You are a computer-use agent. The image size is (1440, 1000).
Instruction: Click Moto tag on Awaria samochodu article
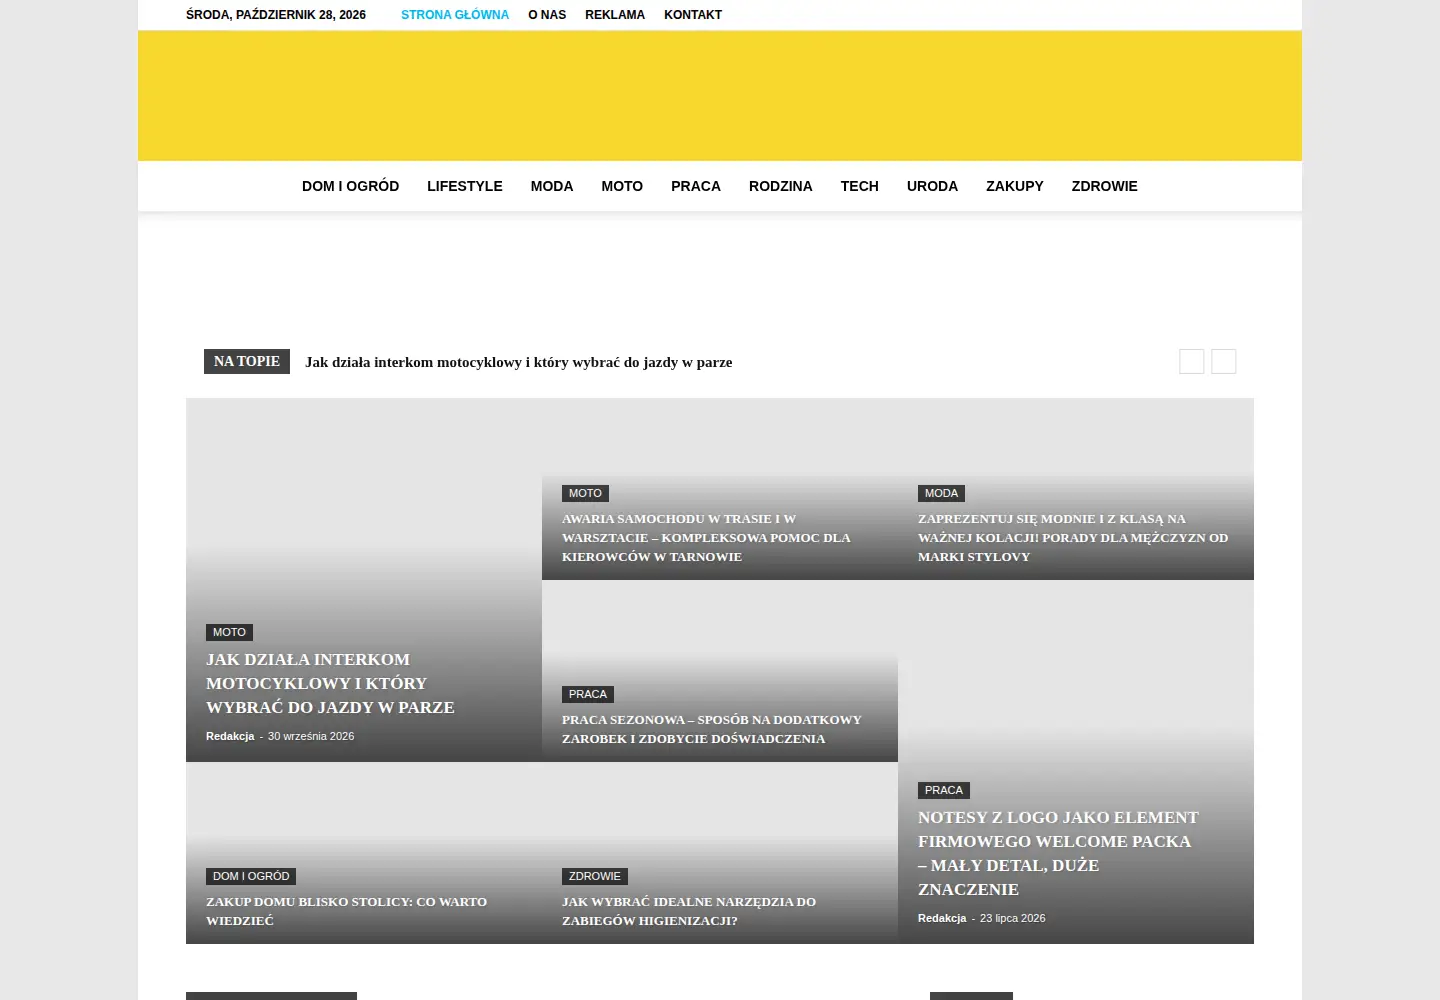(585, 493)
